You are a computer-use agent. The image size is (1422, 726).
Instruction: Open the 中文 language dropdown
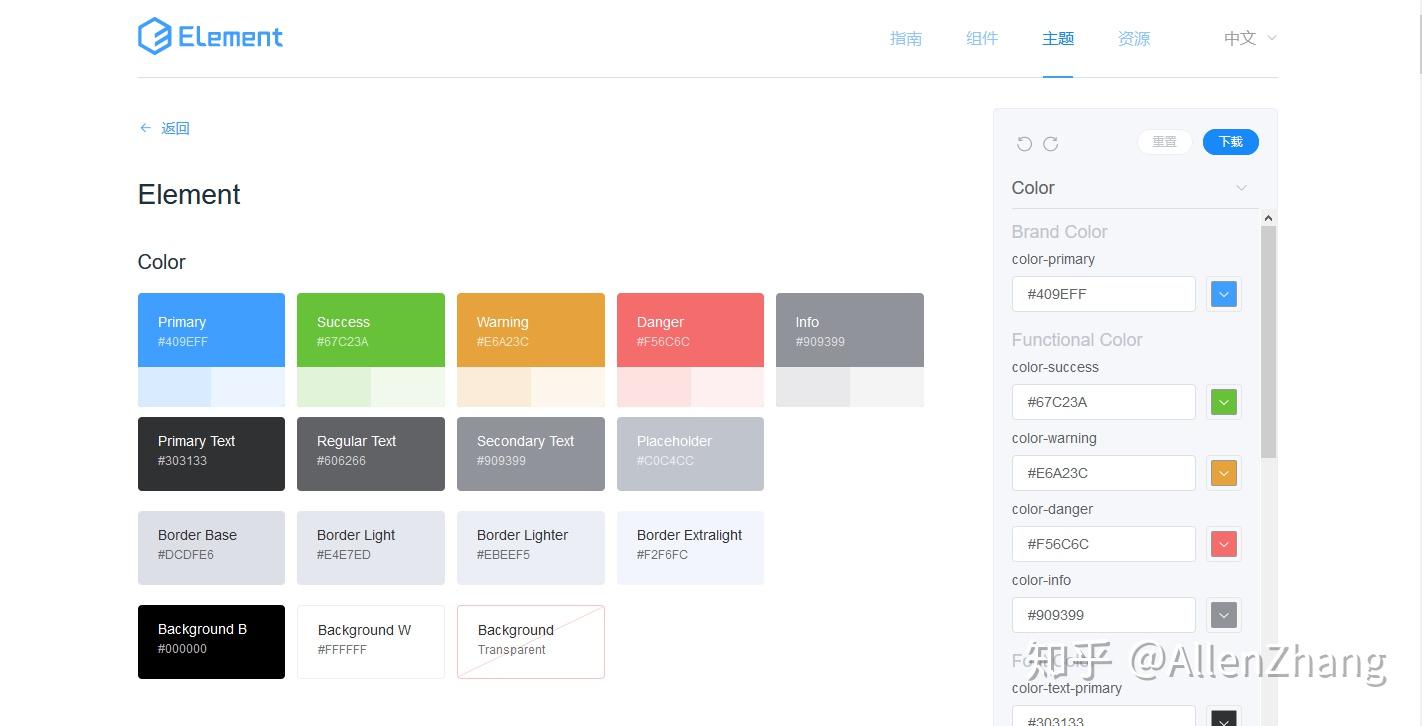[x=1250, y=38]
